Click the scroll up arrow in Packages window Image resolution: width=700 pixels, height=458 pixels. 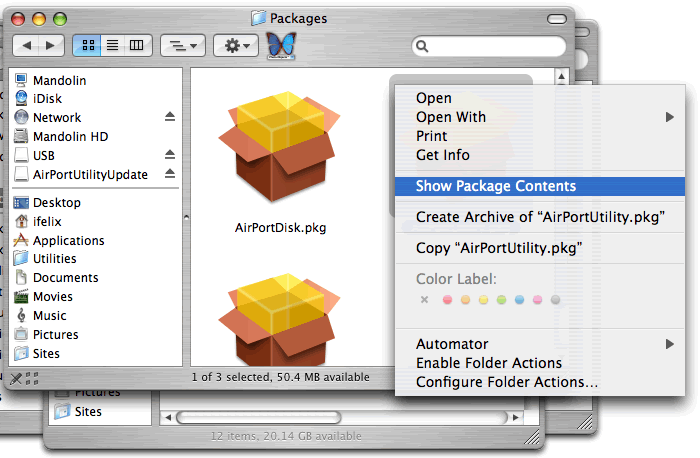coord(562,77)
